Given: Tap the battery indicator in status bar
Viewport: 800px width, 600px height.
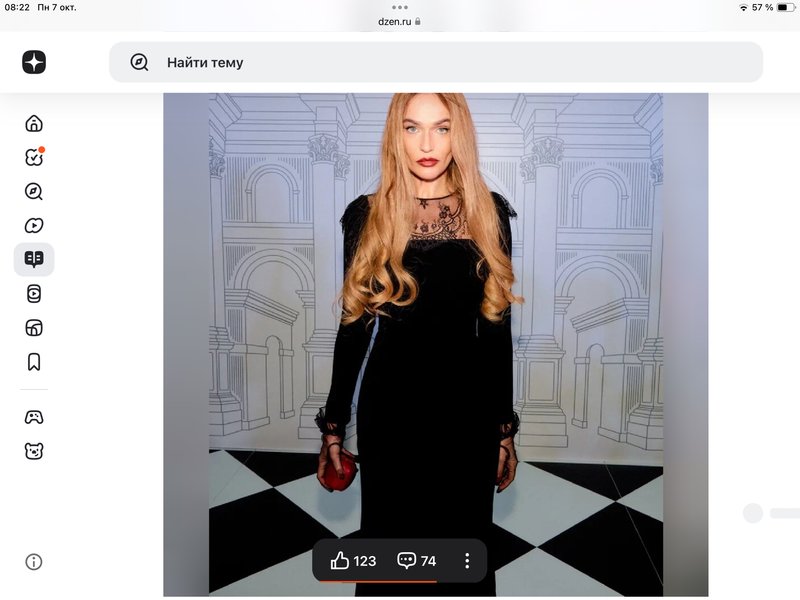Looking at the screenshot, I should click(x=785, y=7).
